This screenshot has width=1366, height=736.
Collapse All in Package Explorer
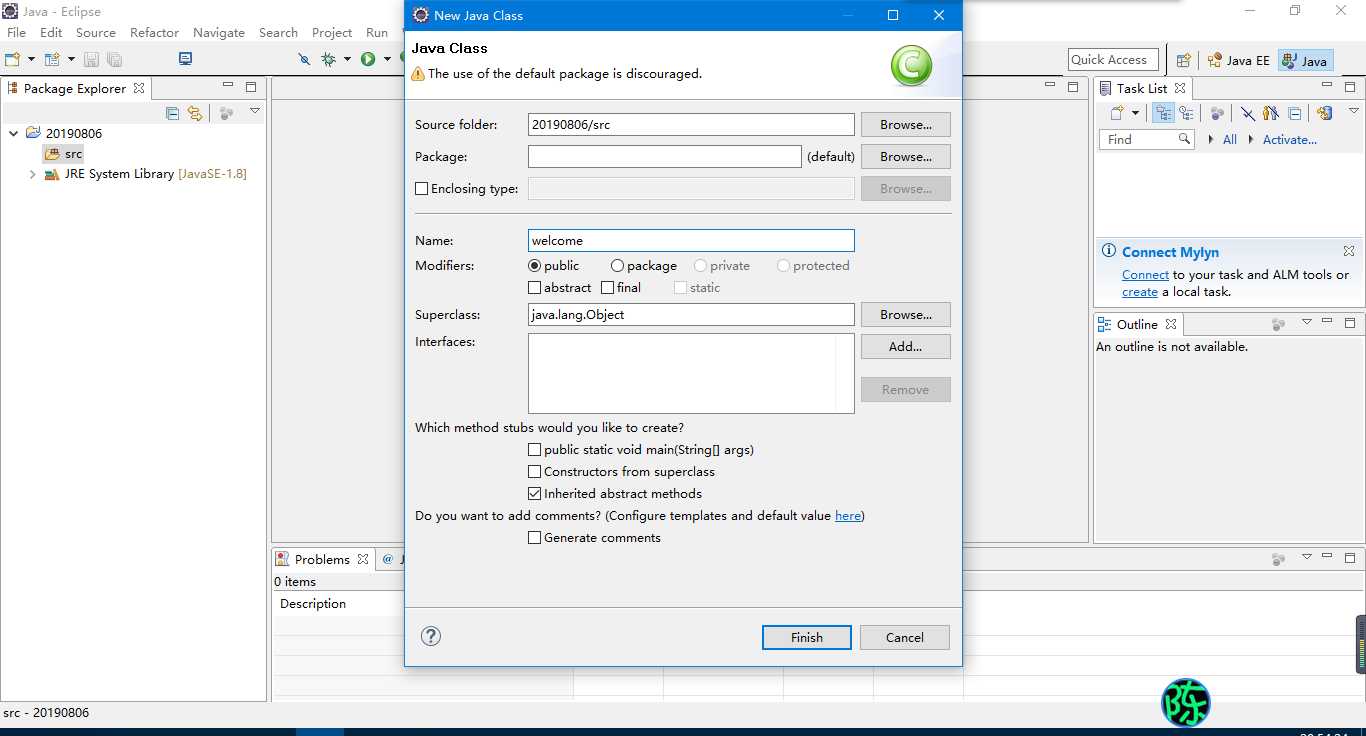pos(172,113)
